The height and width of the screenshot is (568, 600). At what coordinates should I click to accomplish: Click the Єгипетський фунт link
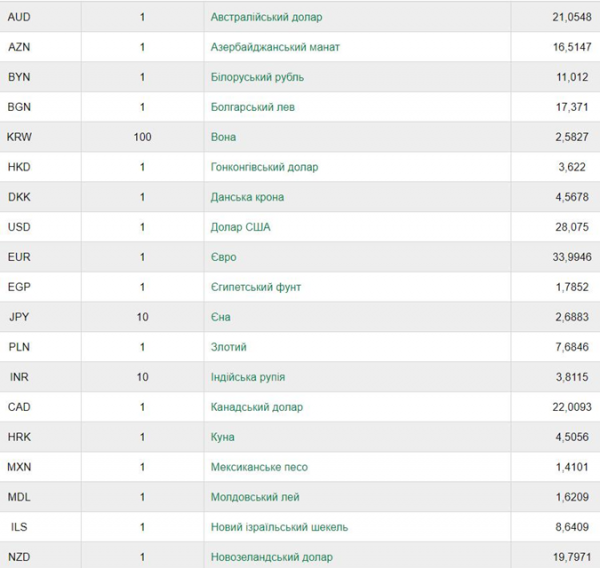coord(256,287)
